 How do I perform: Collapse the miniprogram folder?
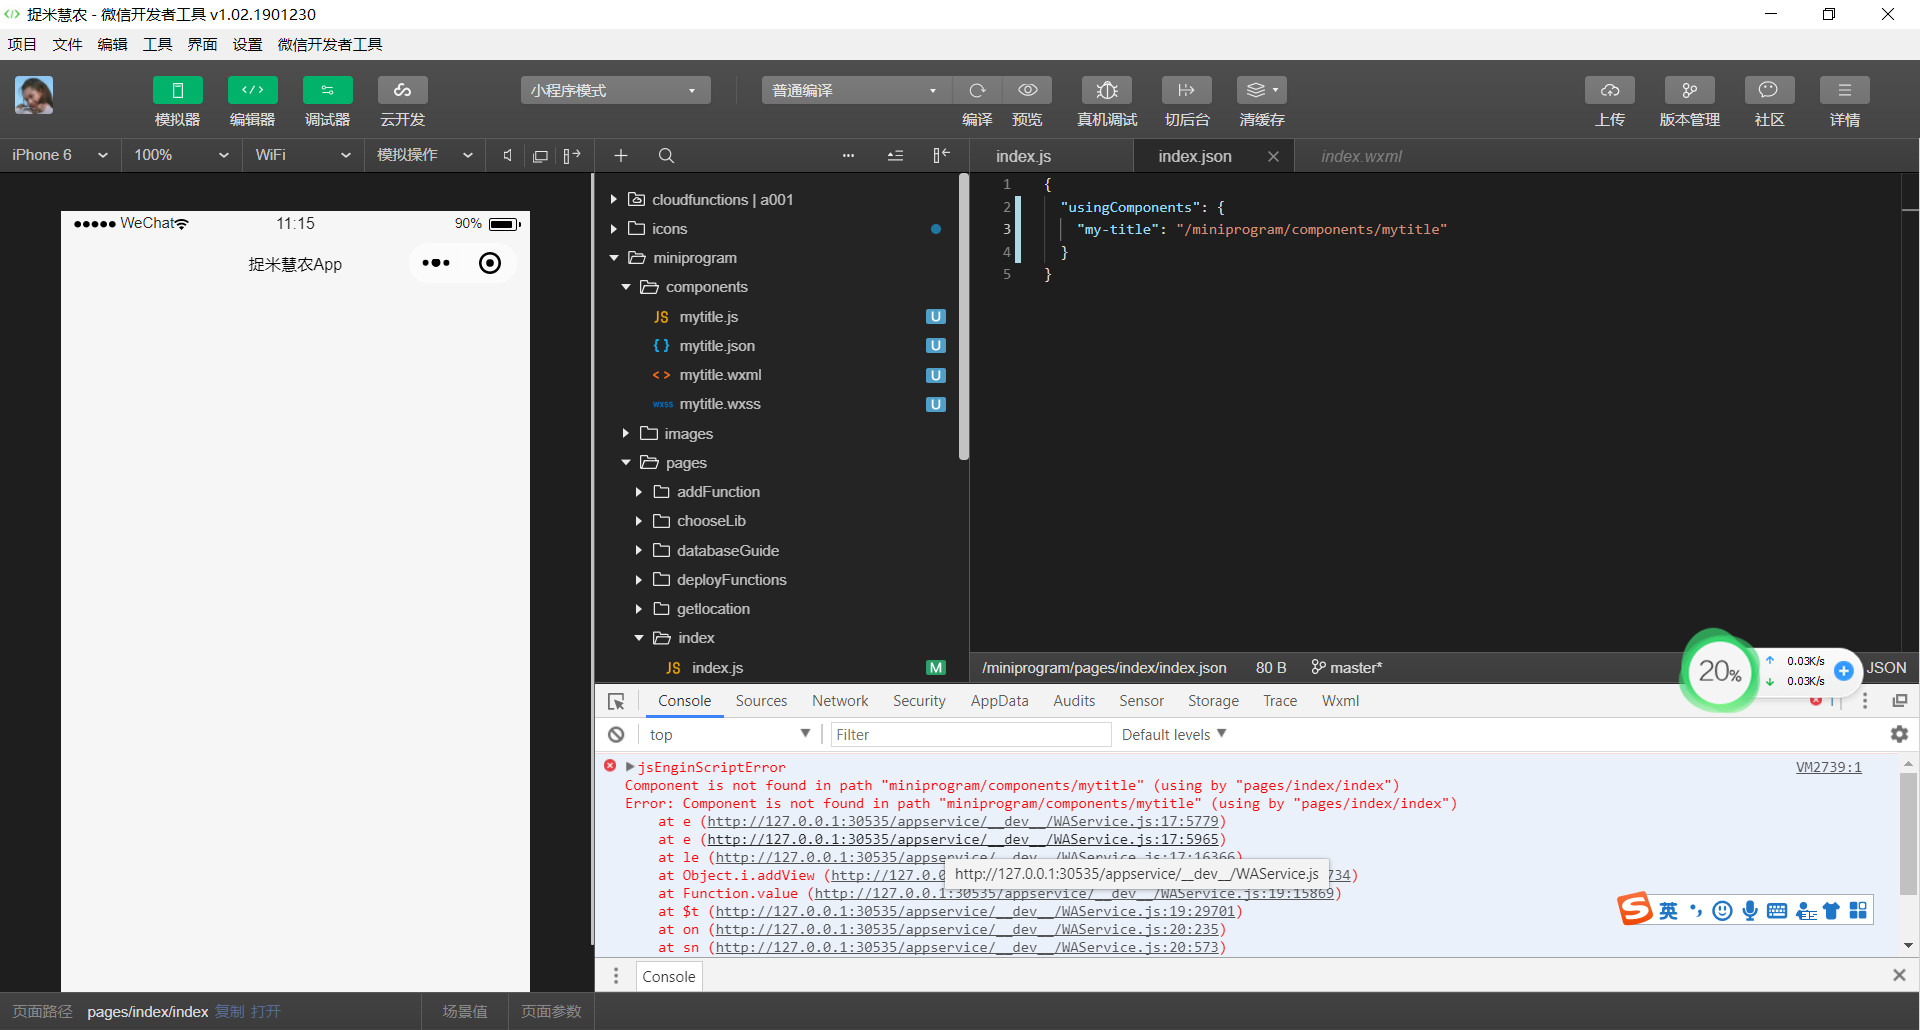point(694,257)
